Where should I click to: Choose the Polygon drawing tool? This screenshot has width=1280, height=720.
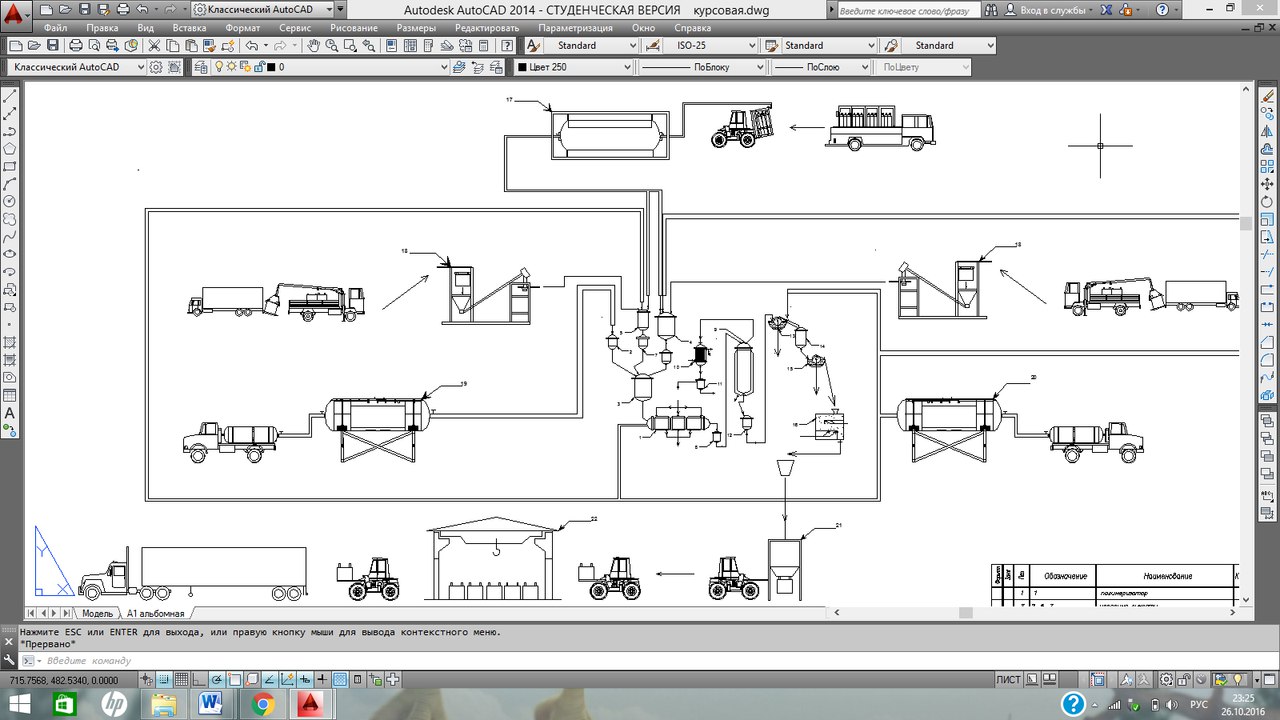10,149
